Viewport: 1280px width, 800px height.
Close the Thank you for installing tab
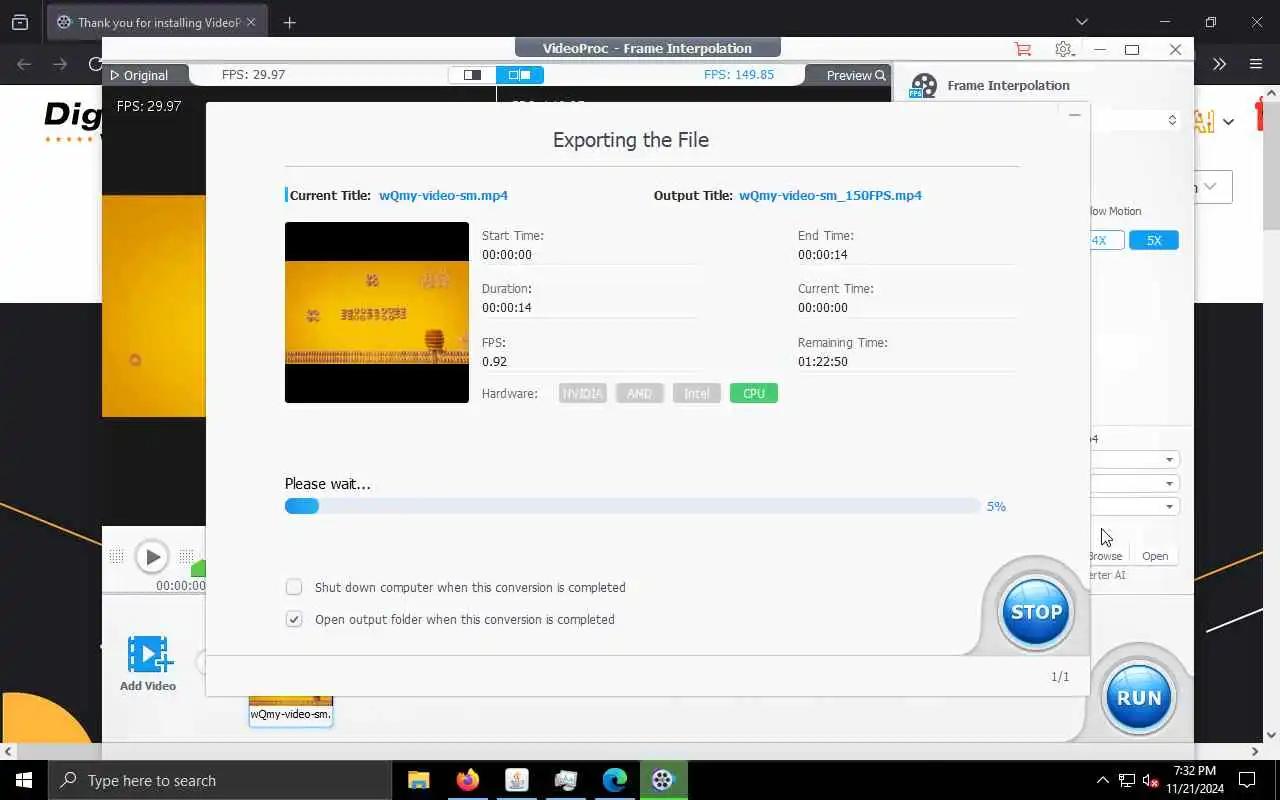tap(251, 22)
